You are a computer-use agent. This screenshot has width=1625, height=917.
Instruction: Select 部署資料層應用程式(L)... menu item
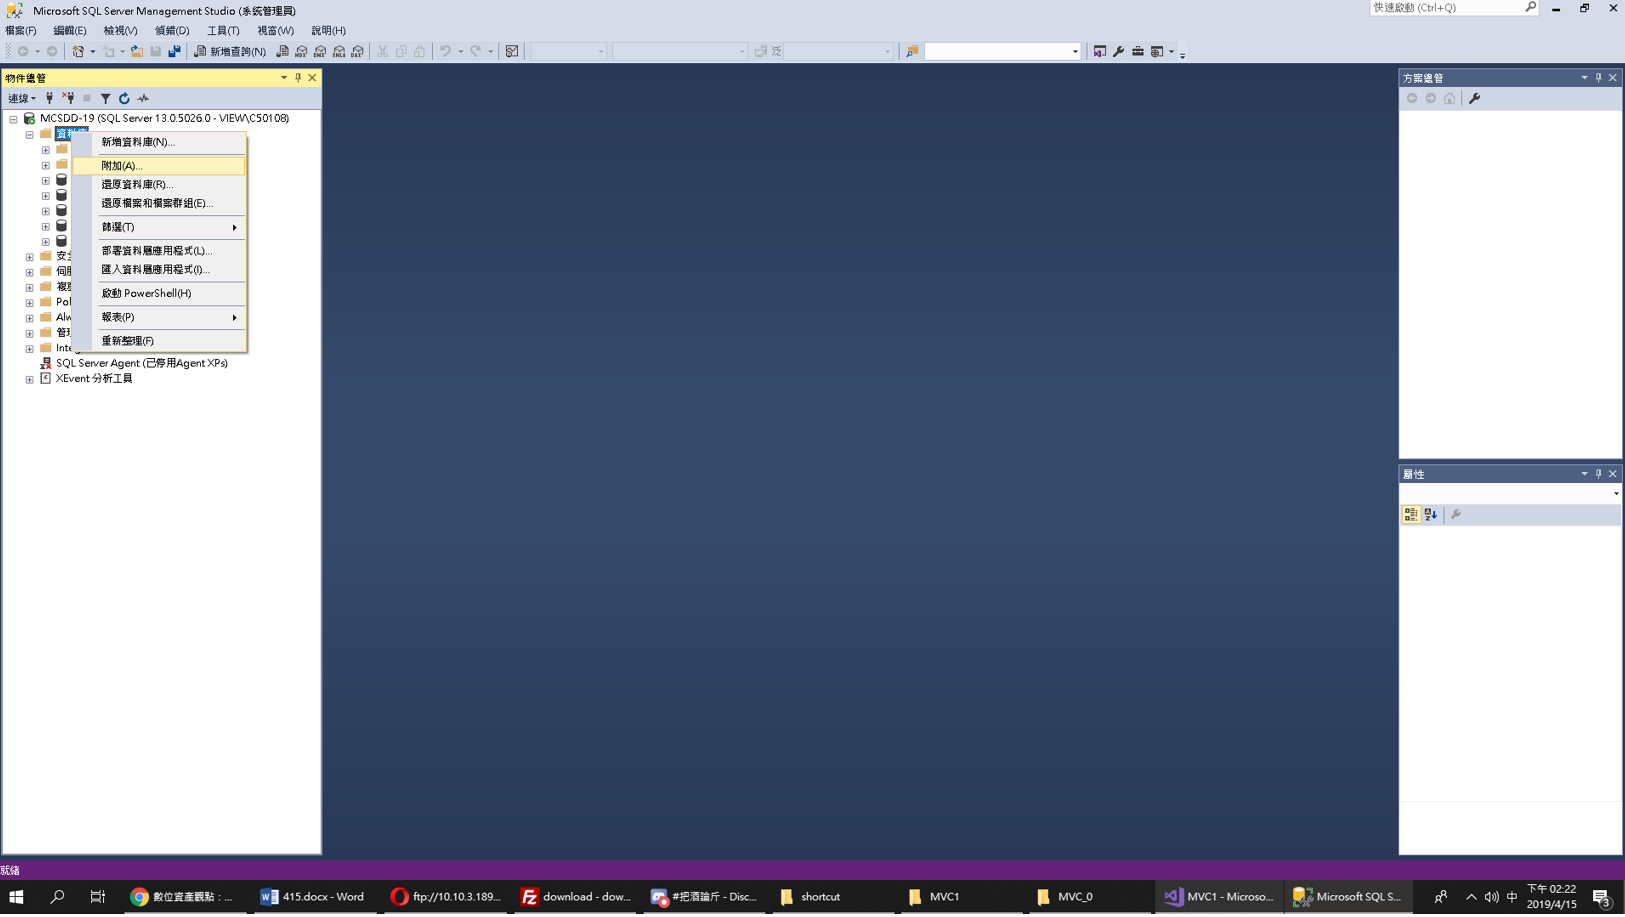pos(159,251)
